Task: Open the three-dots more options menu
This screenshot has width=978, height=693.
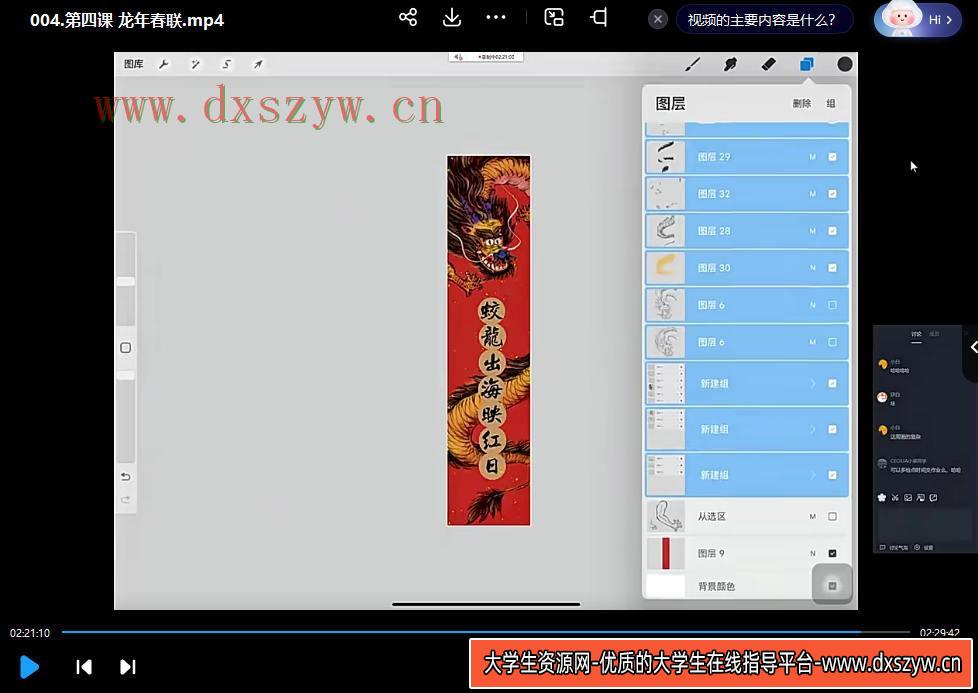Action: [x=496, y=17]
